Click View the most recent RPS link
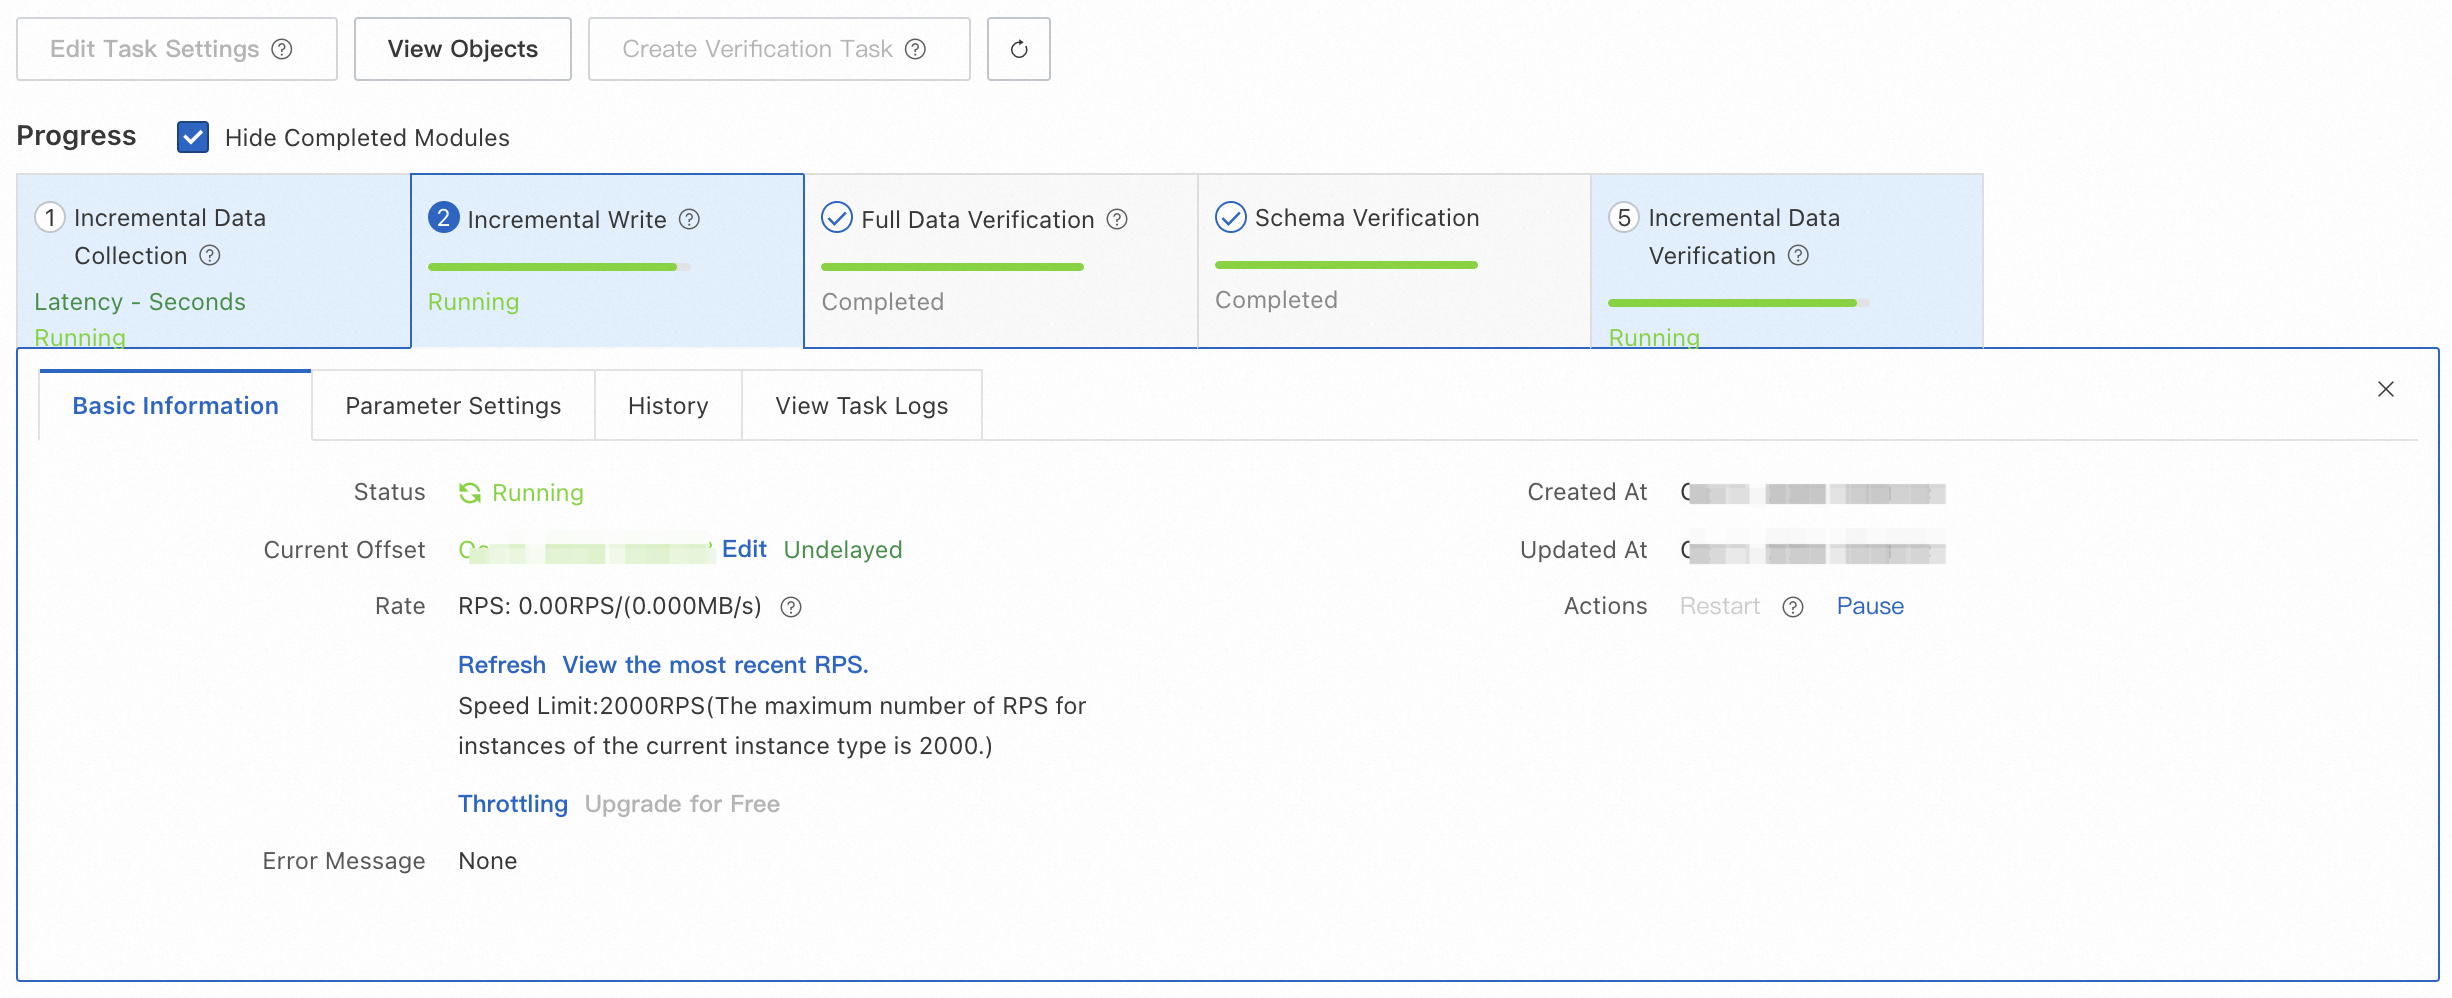Viewport: 2452px width, 998px height. click(x=714, y=665)
